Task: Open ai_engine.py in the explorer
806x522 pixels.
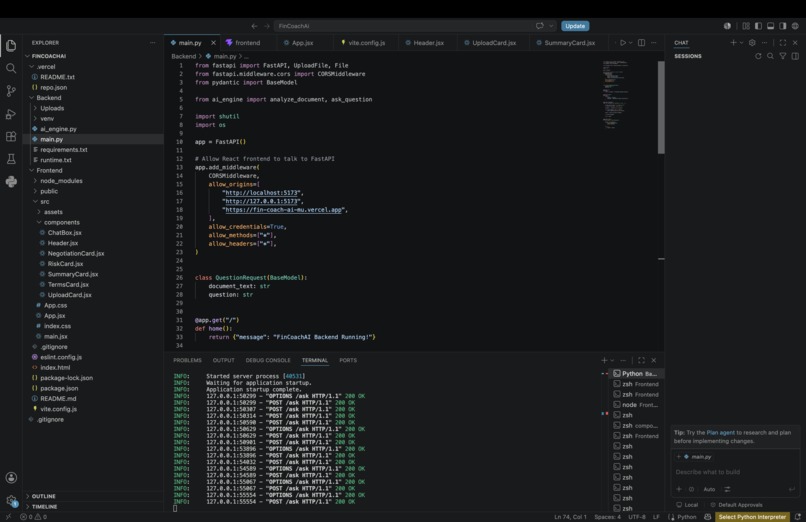Action: [x=58, y=129]
